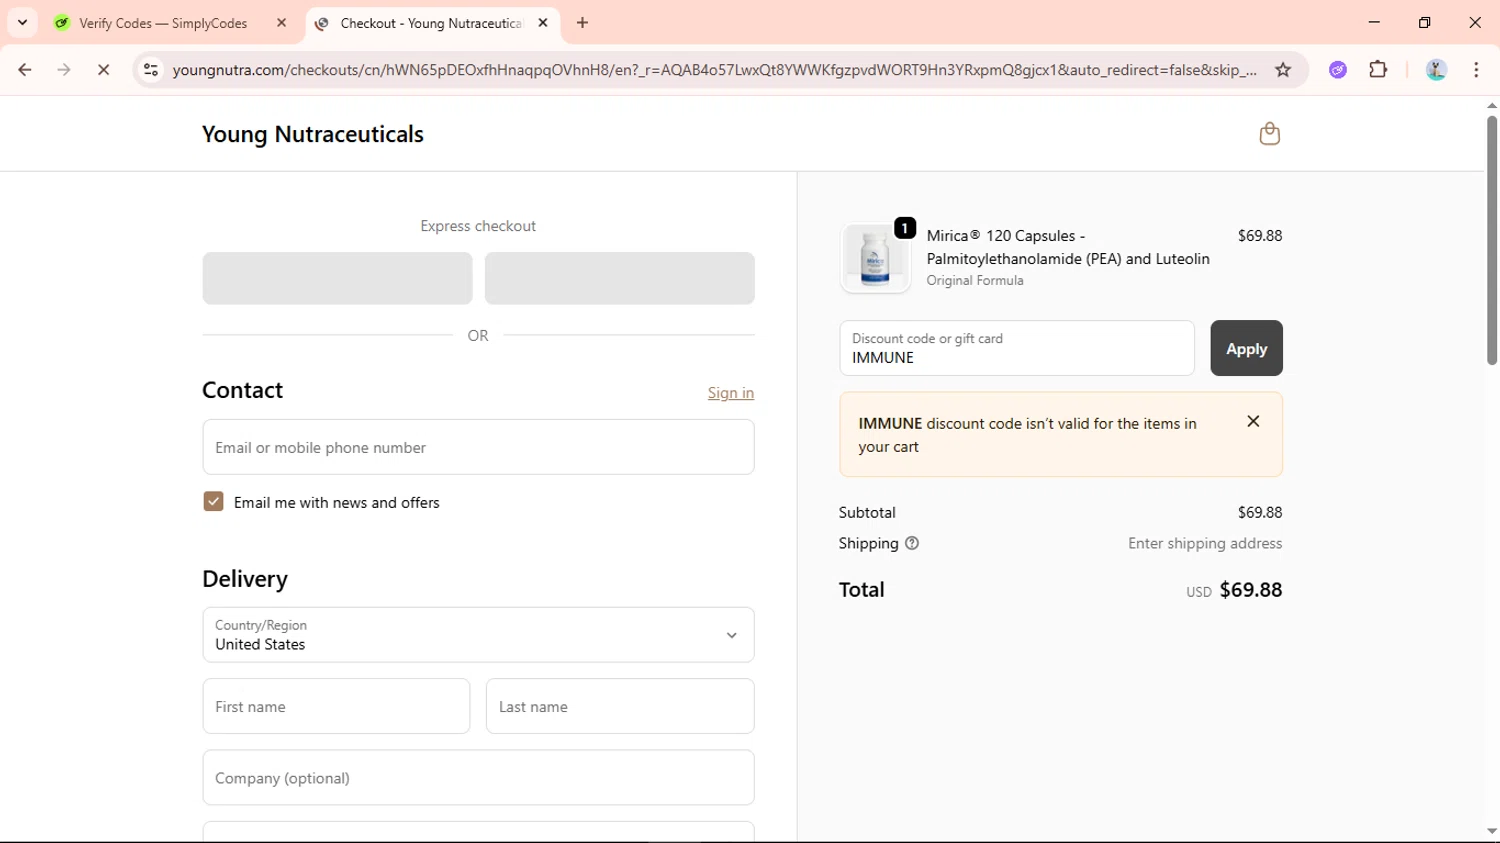The height and width of the screenshot is (843, 1500).
Task: Close the Checkout Young Nutraceuticals tab
Action: point(543,23)
